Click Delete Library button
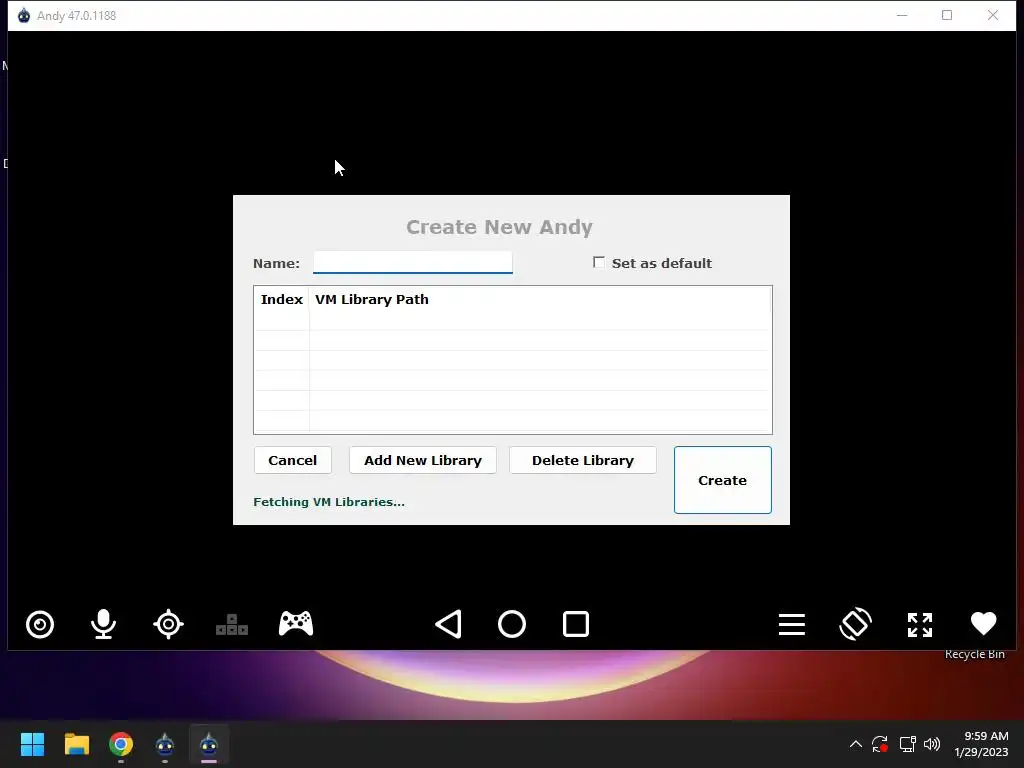This screenshot has width=1024, height=768. click(583, 460)
